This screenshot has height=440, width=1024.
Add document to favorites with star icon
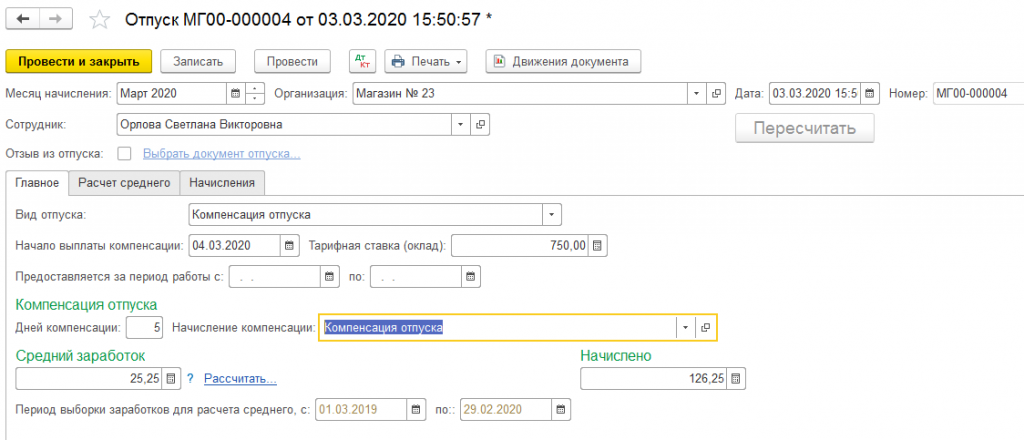(x=99, y=19)
